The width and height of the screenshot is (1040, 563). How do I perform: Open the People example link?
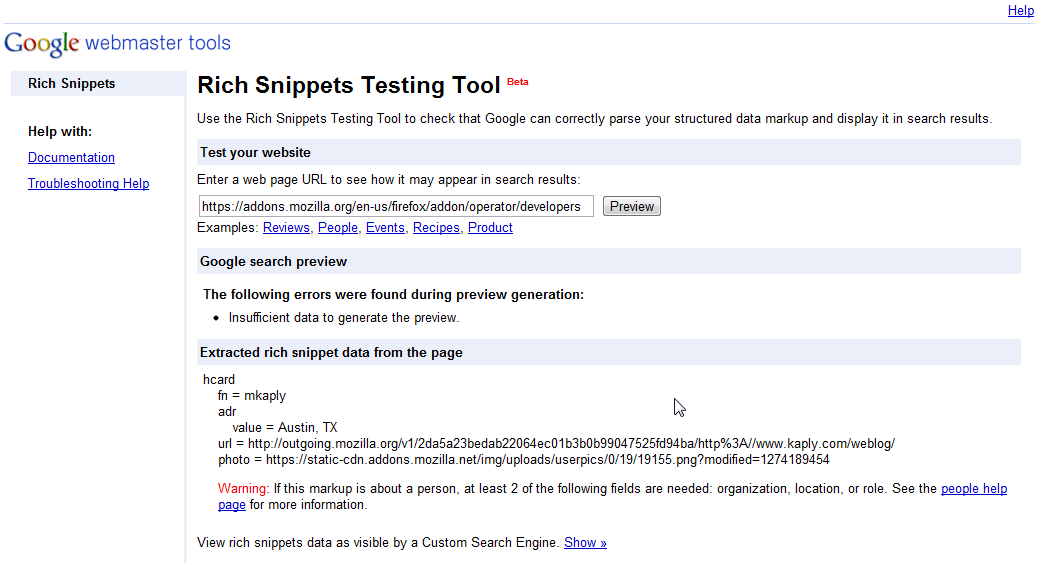tap(338, 227)
